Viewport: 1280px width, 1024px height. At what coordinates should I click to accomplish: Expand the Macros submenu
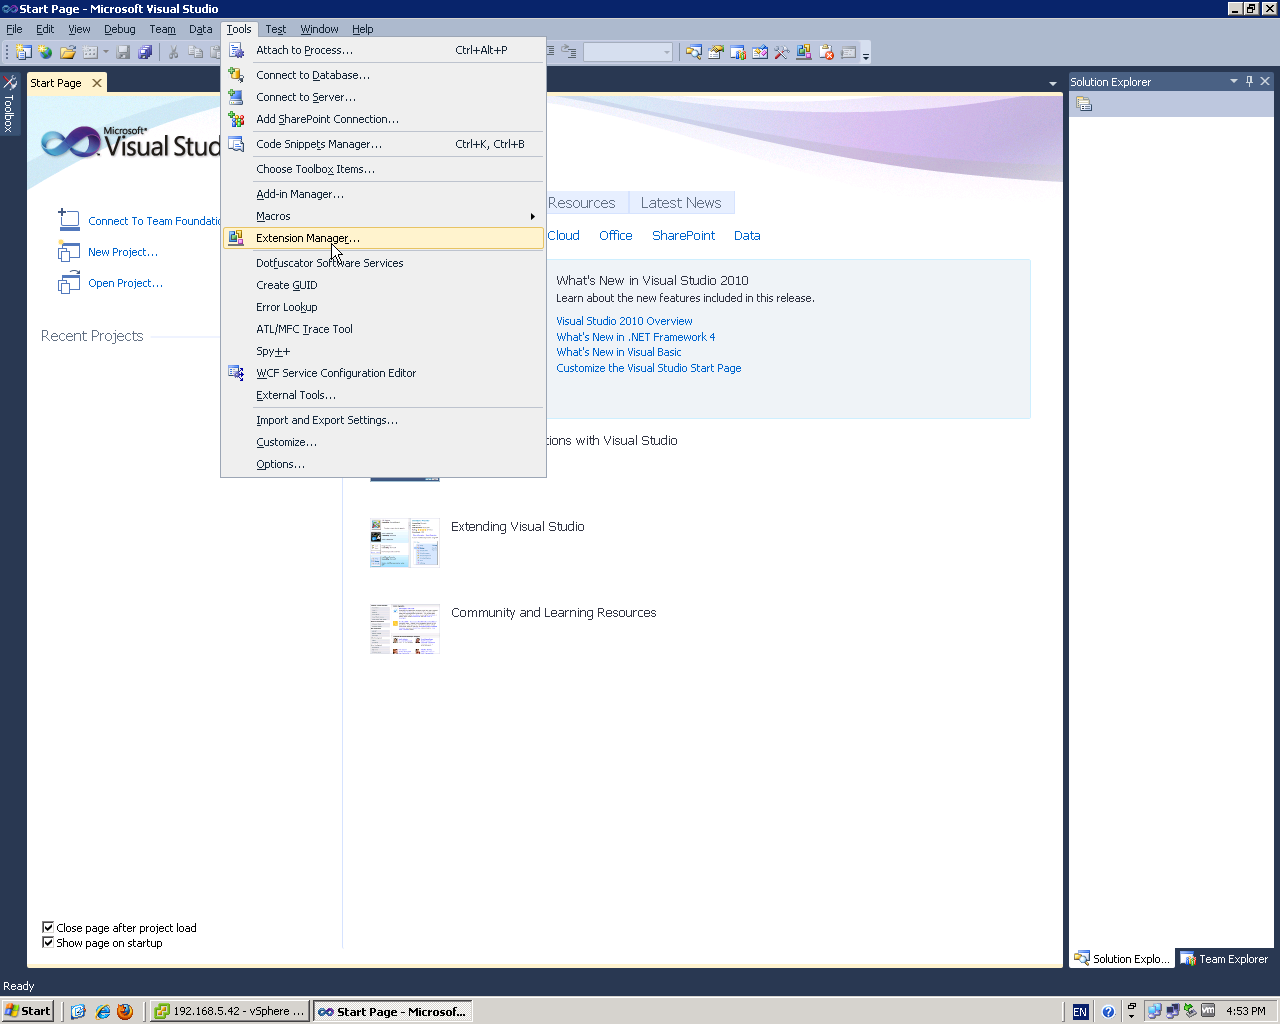point(384,216)
